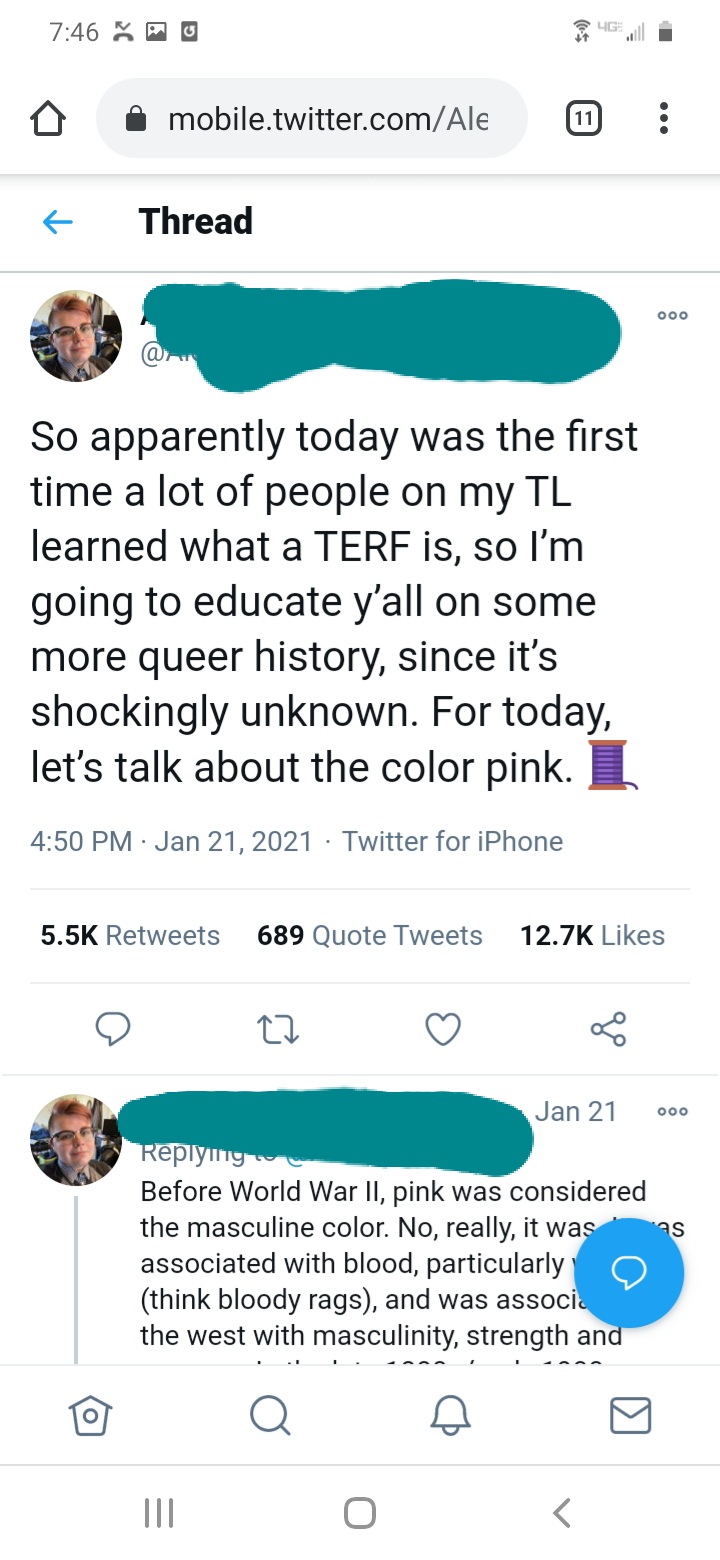This screenshot has height=1560, width=720.
Task: Switch to the Twitter Home tab
Action: point(90,1415)
